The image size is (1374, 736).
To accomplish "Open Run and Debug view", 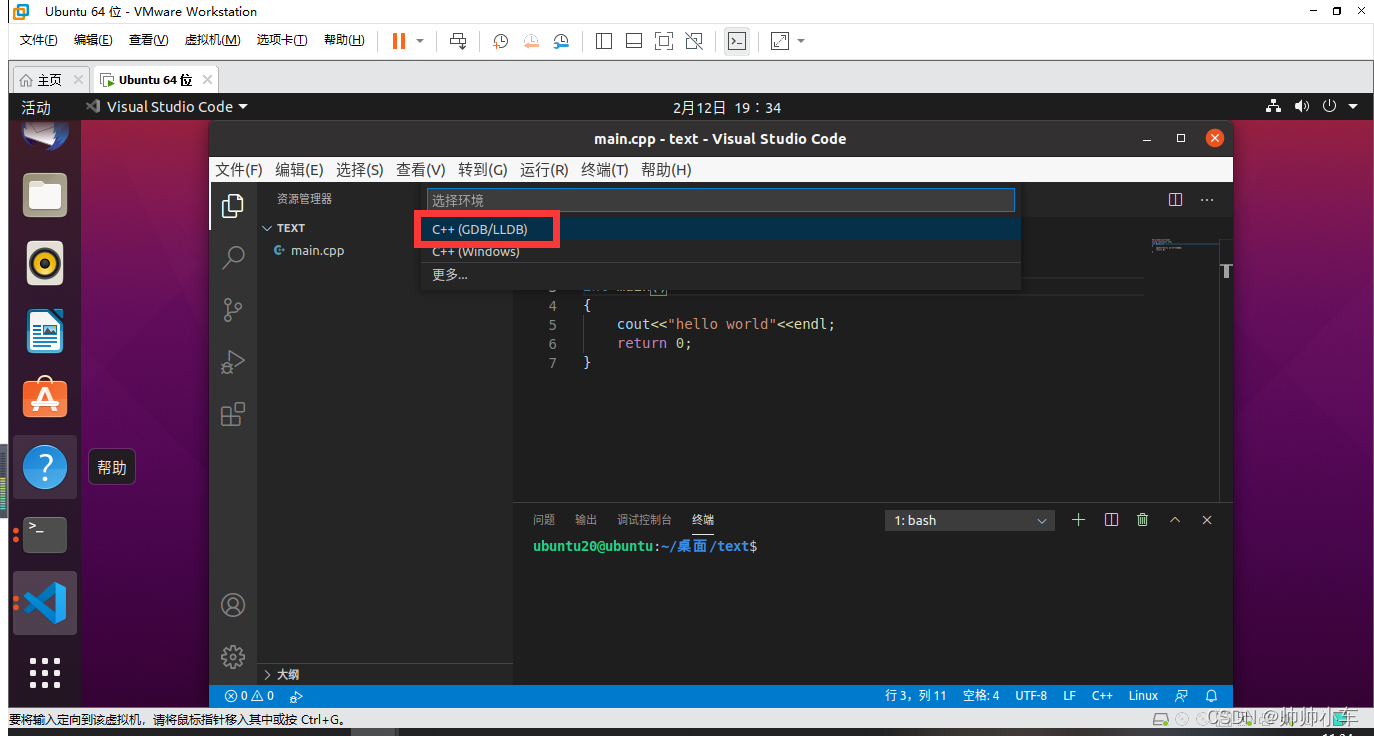I will [x=233, y=361].
